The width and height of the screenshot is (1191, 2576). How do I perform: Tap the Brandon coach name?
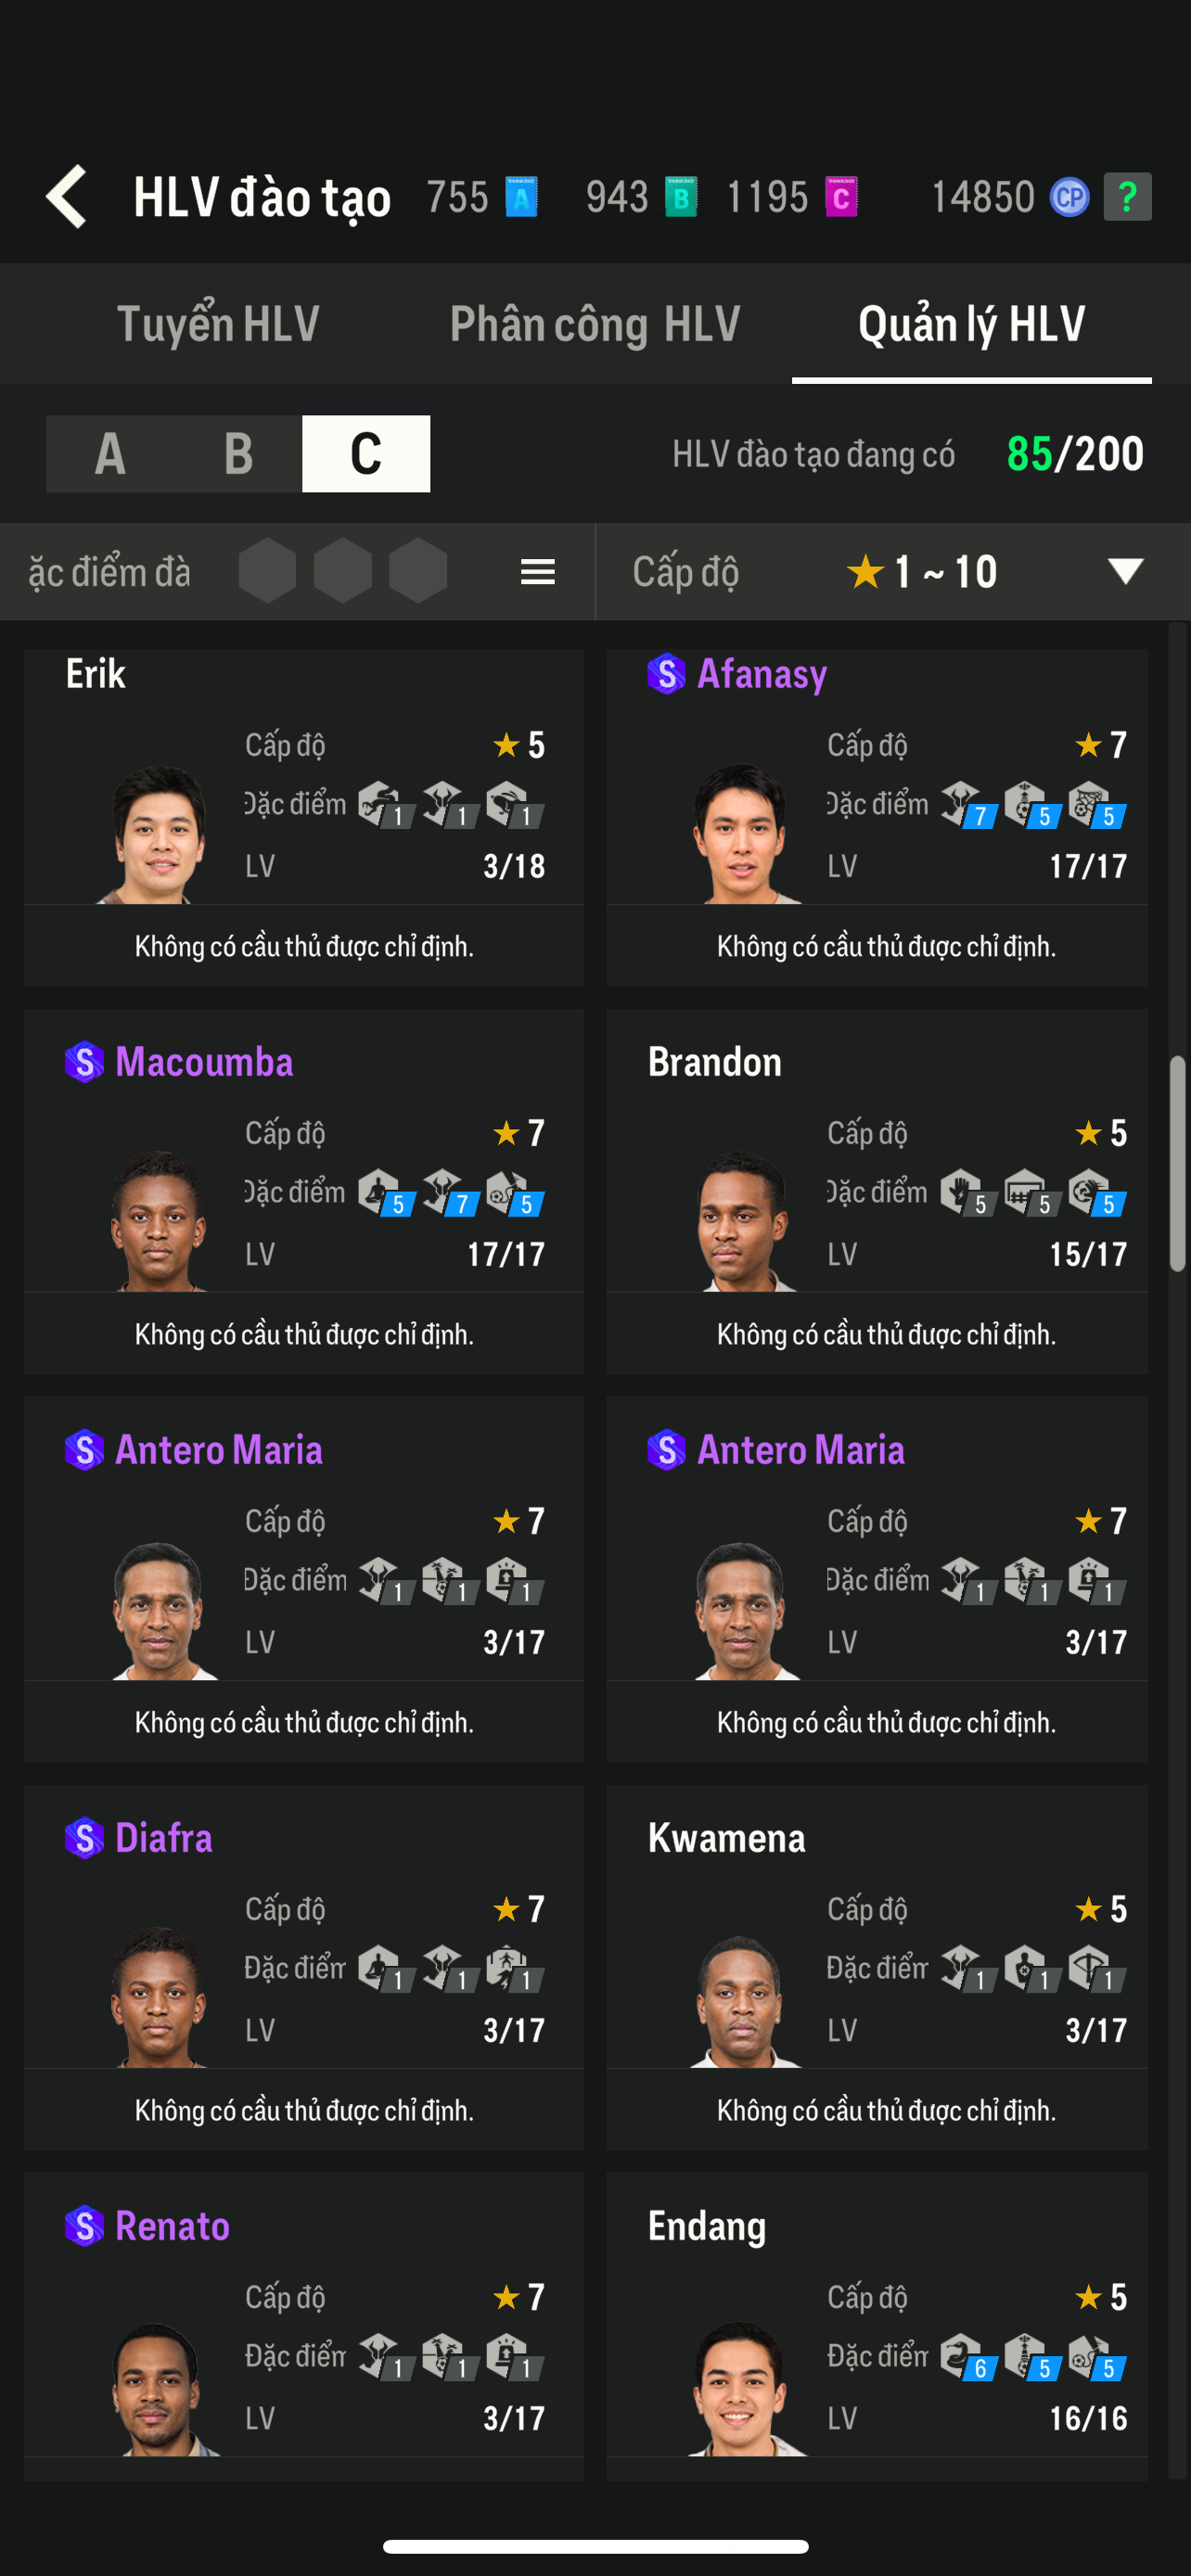714,1062
